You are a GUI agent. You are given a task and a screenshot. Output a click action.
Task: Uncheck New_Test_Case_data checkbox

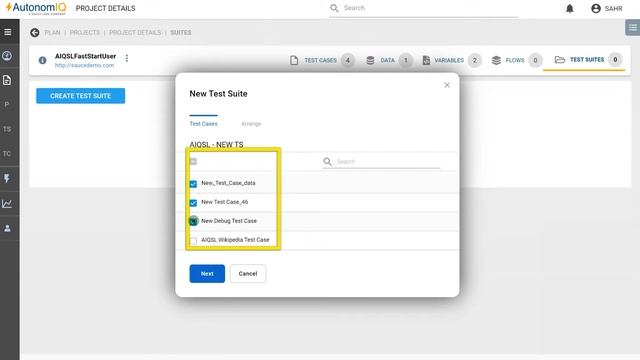[x=193, y=184]
